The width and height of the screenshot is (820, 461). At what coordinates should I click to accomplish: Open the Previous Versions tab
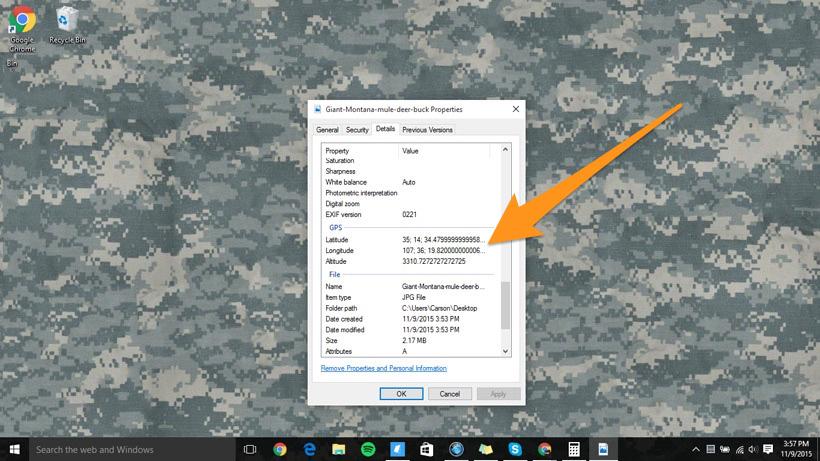point(427,130)
